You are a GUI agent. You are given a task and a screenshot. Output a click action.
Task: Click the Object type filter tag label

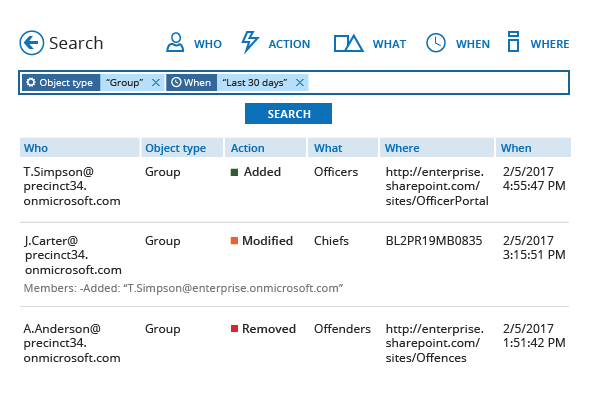click(x=66, y=83)
